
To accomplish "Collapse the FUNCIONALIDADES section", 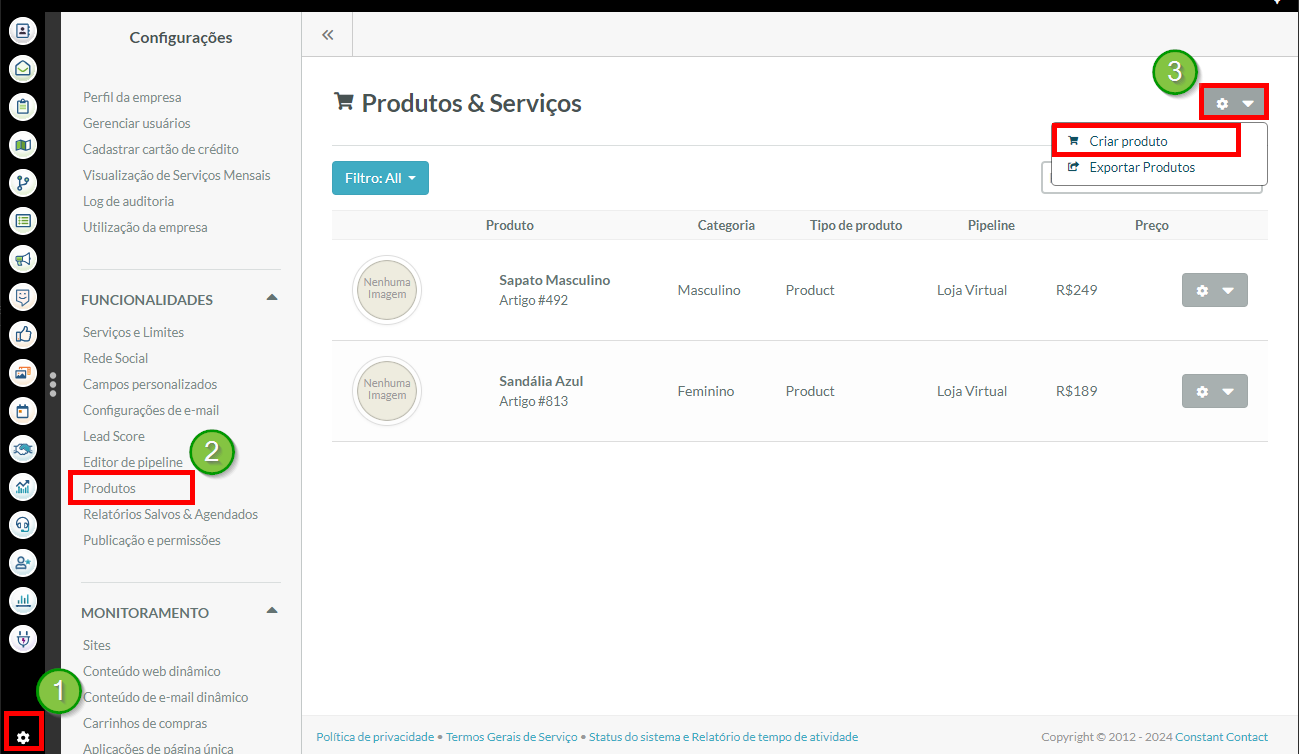I will coord(271,298).
